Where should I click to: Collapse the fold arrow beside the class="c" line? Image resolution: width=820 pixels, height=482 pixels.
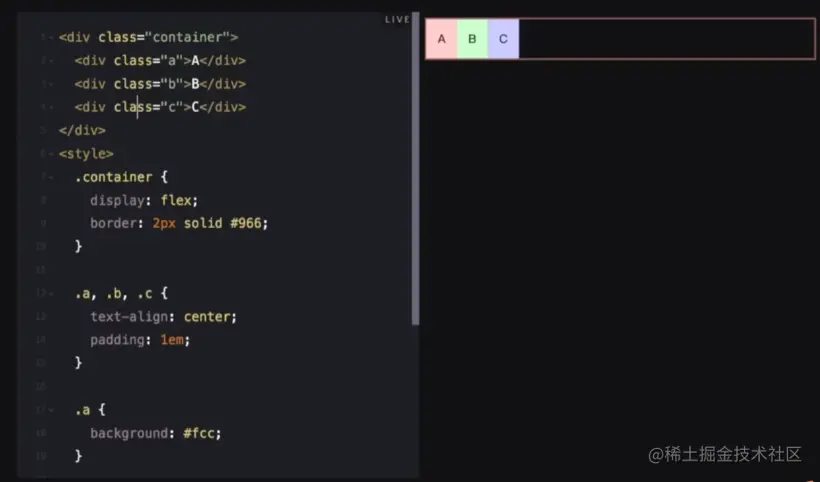click(51, 107)
